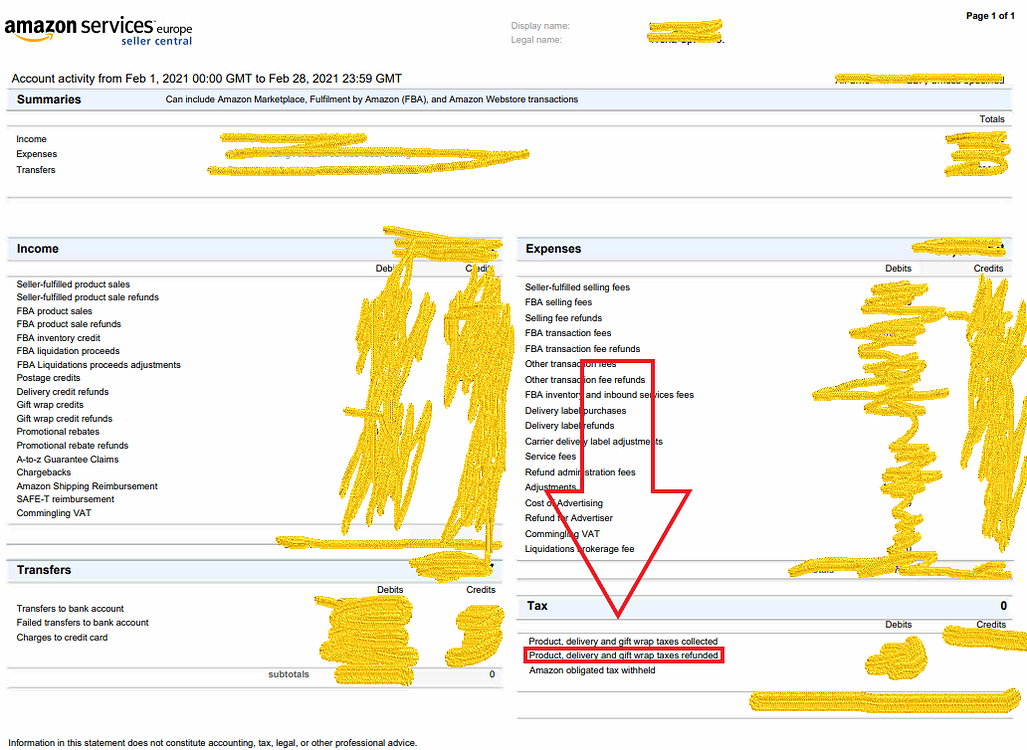The width and height of the screenshot is (1027, 750).
Task: Select the Totals column header
Action: tap(991, 119)
